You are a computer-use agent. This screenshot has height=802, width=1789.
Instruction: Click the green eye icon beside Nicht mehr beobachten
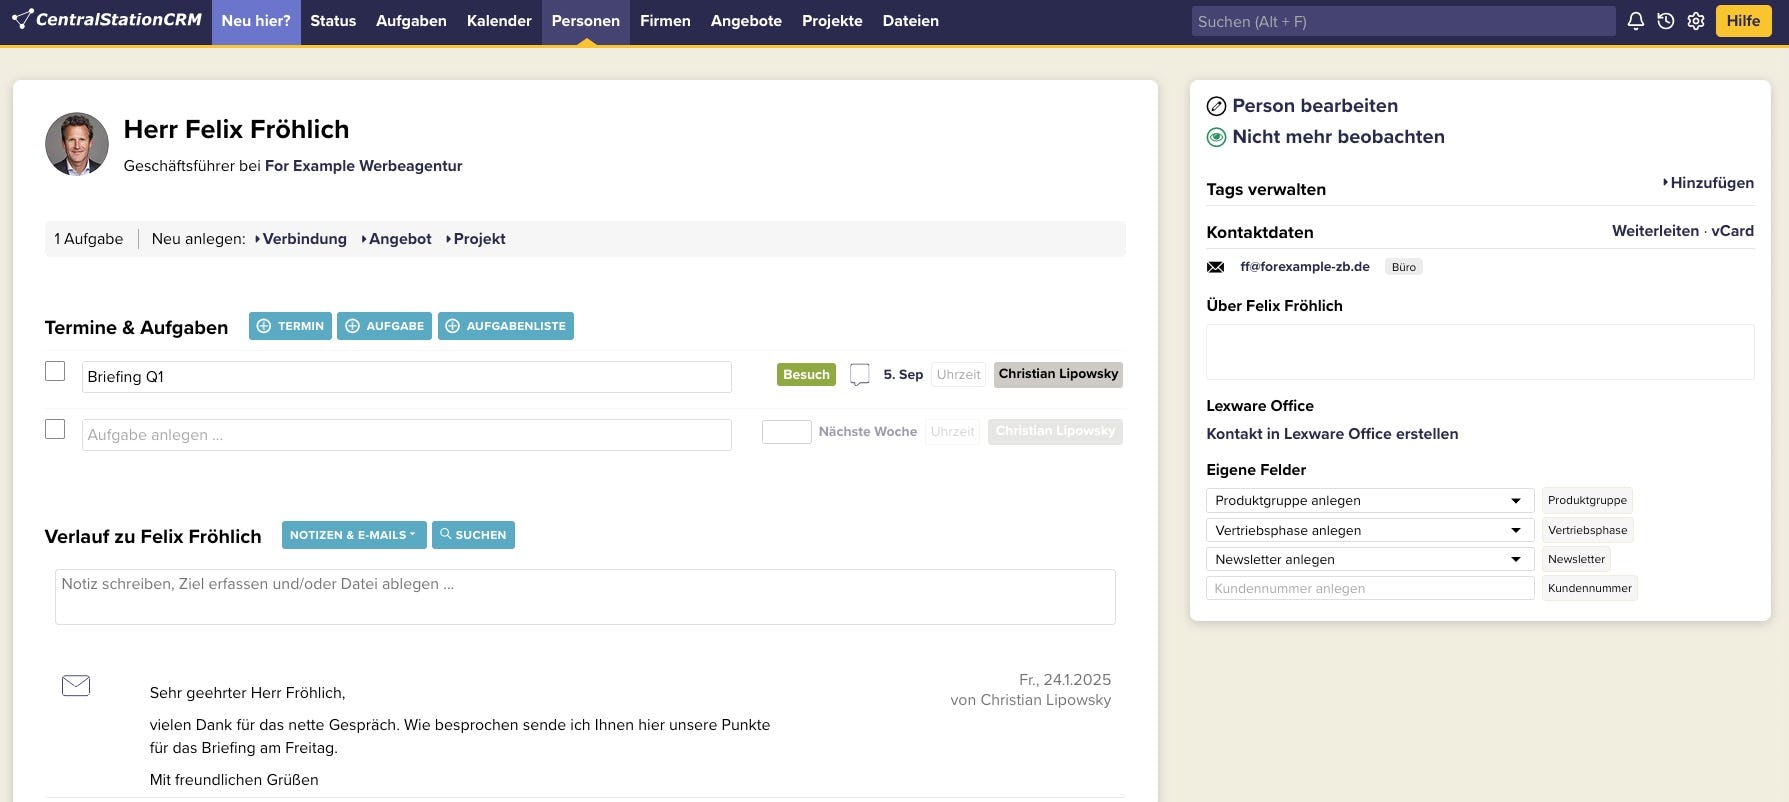(x=1216, y=137)
